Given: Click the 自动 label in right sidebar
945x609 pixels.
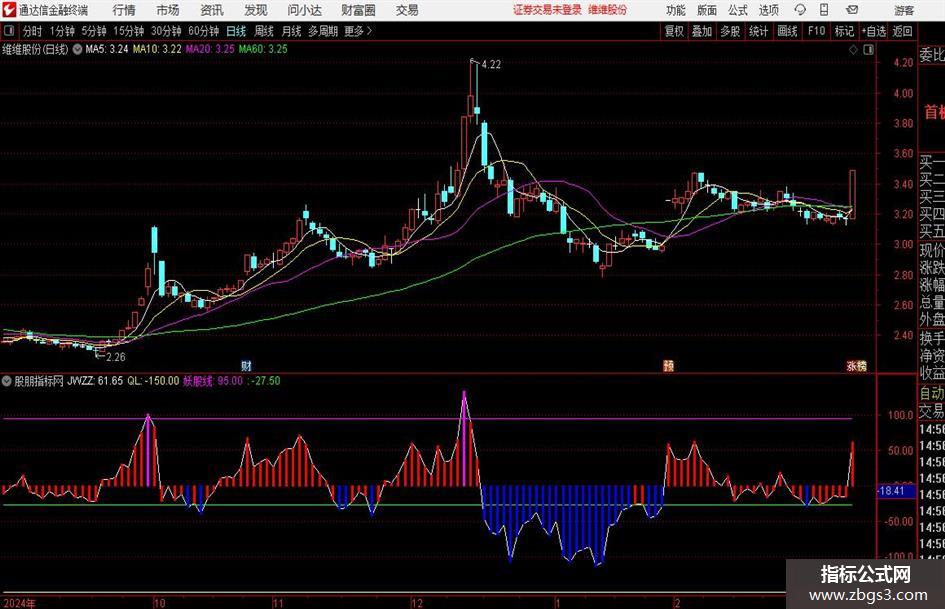Looking at the screenshot, I should [x=932, y=393].
